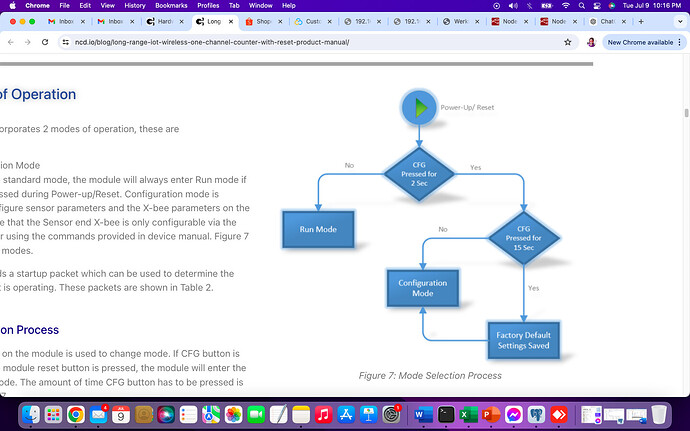Open the App Store from the dock
The height and width of the screenshot is (431, 690).
point(347,414)
